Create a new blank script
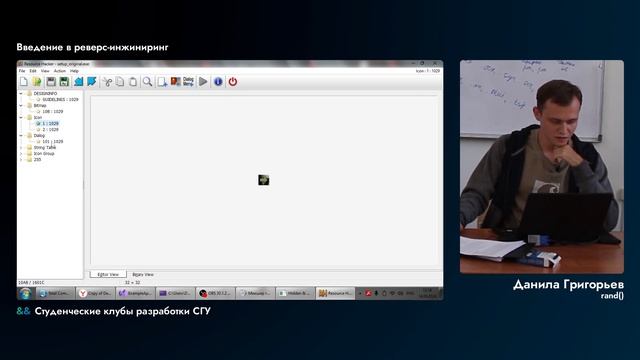This screenshot has width=640, height=360. [24, 82]
